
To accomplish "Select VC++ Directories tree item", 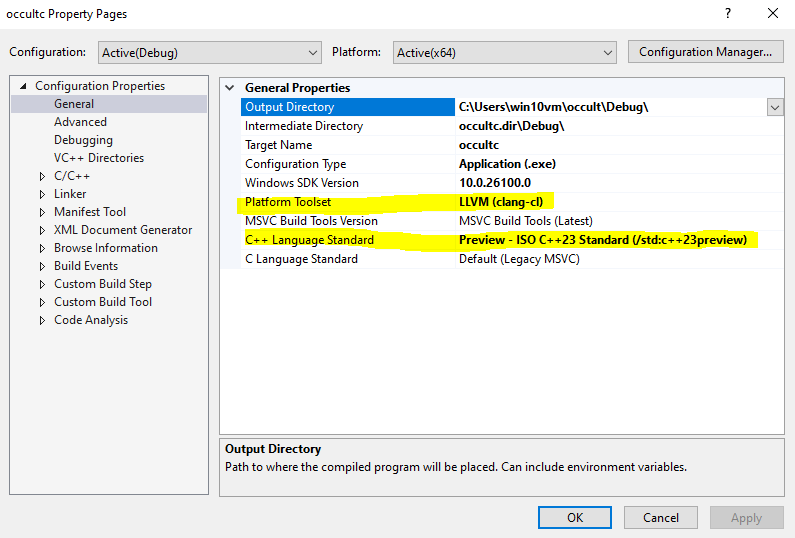I will point(98,158).
